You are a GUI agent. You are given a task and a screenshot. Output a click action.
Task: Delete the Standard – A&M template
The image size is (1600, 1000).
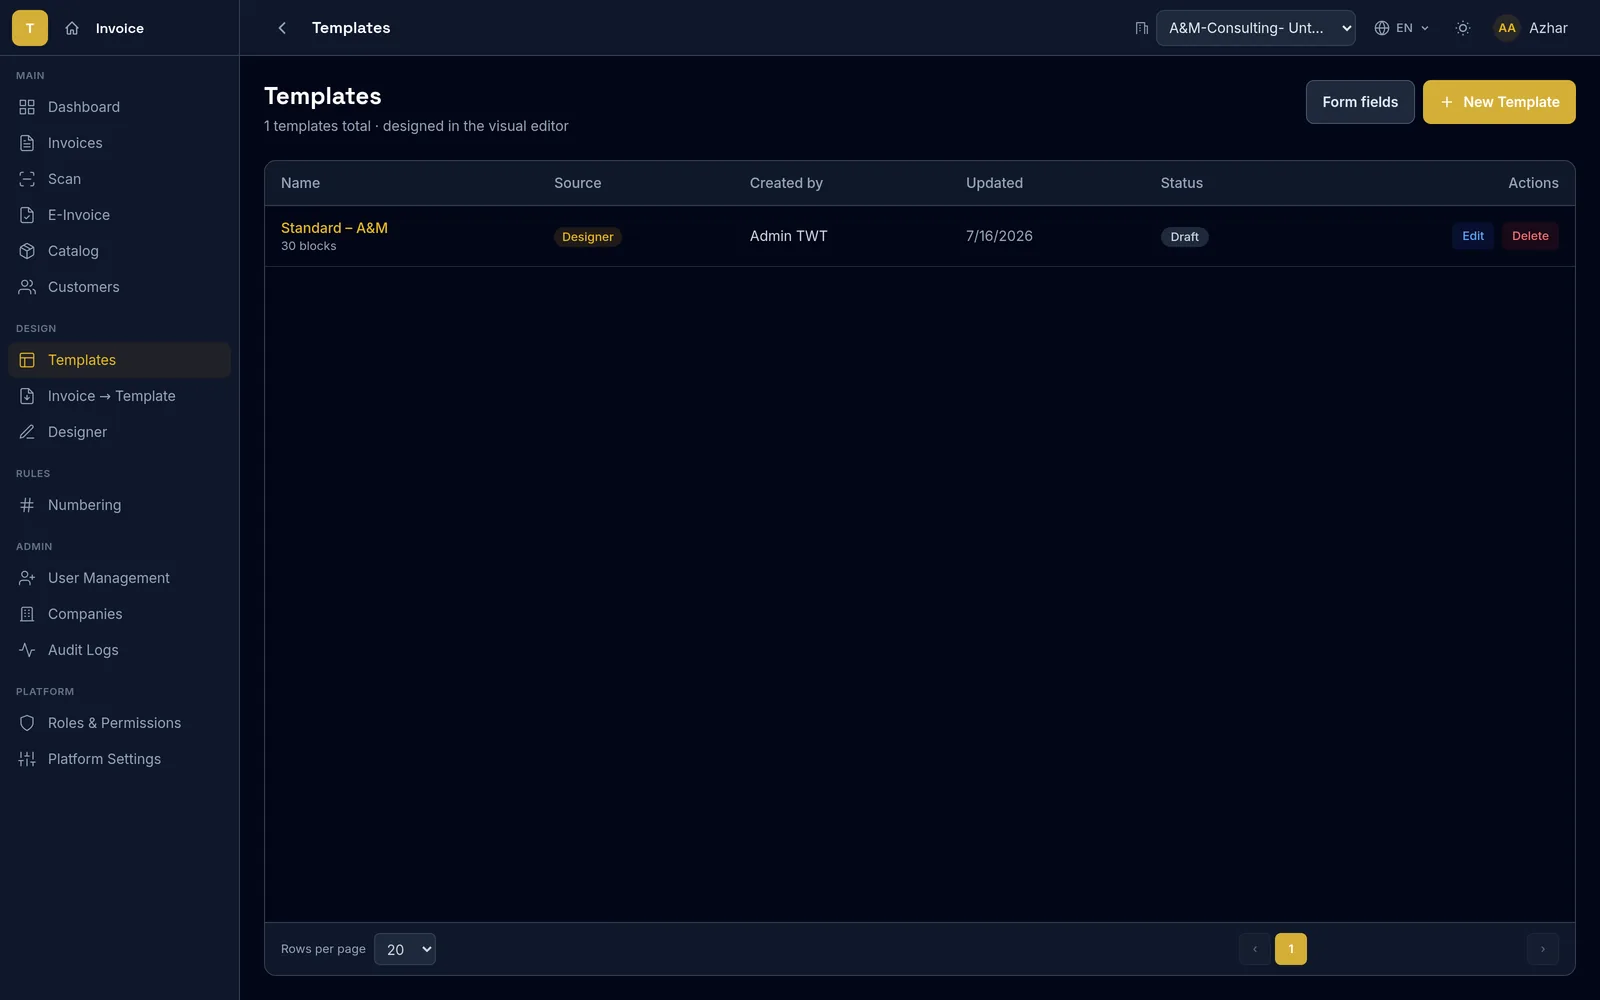click(1530, 236)
